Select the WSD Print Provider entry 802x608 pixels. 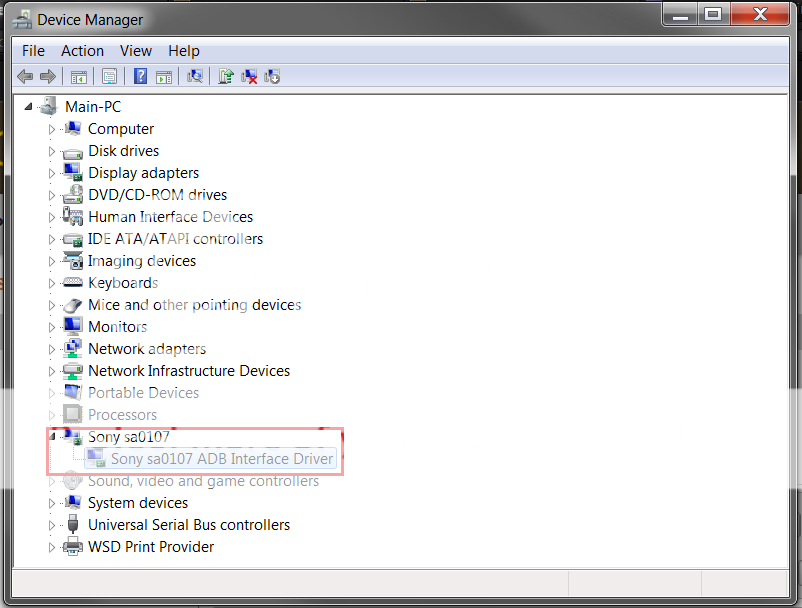(x=150, y=547)
